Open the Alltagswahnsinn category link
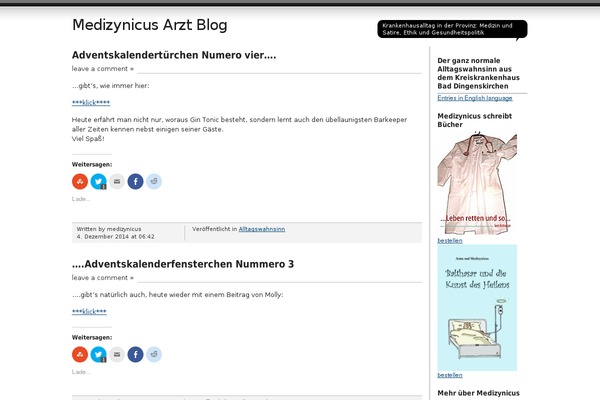The image size is (600, 400). tap(262, 229)
